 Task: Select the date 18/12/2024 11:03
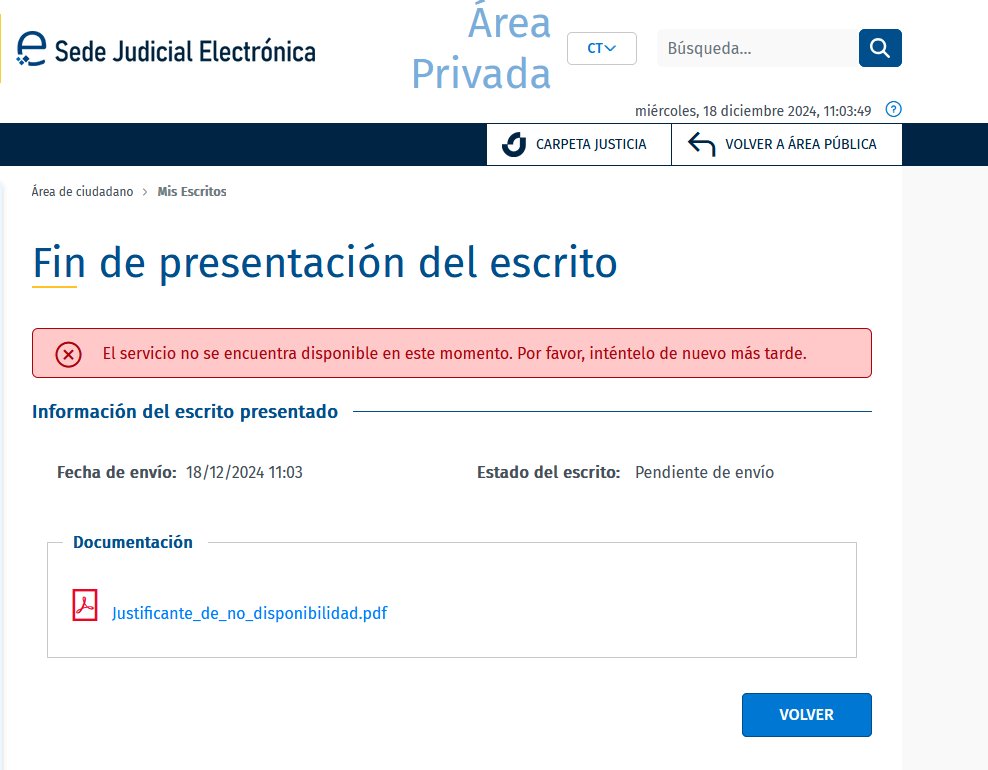244,473
